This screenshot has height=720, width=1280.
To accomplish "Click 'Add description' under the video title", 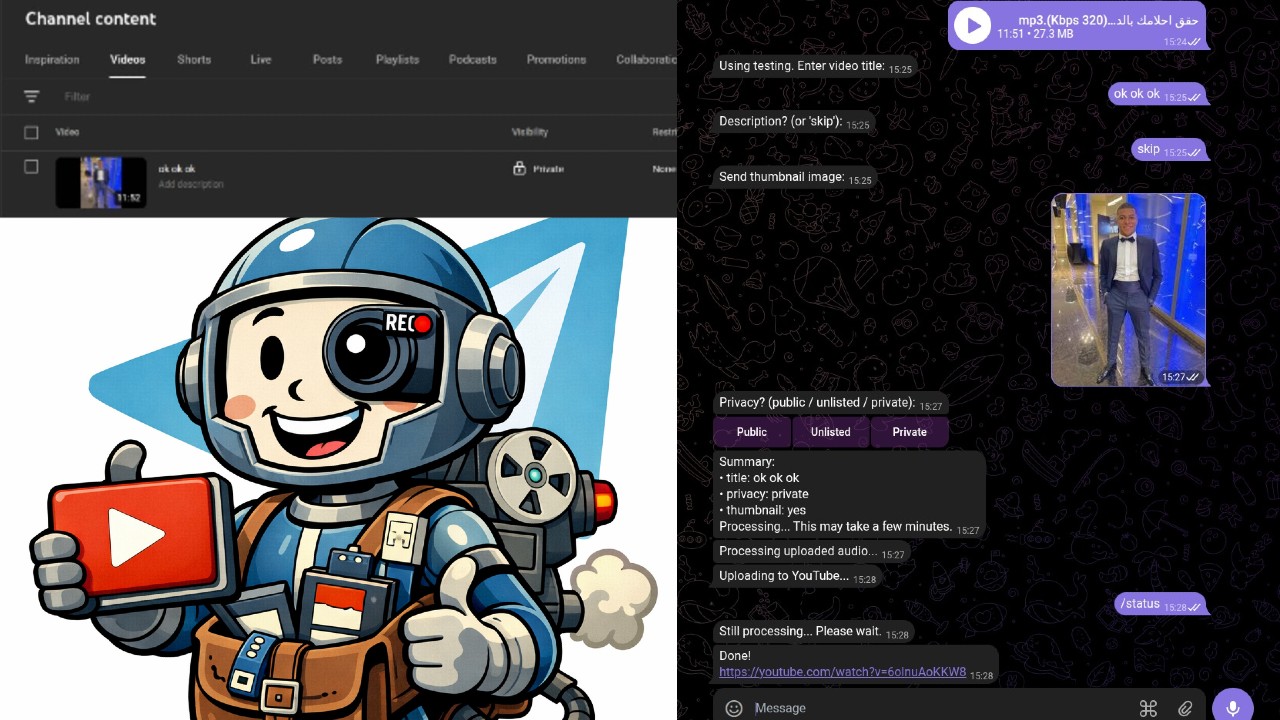I will coord(191,184).
